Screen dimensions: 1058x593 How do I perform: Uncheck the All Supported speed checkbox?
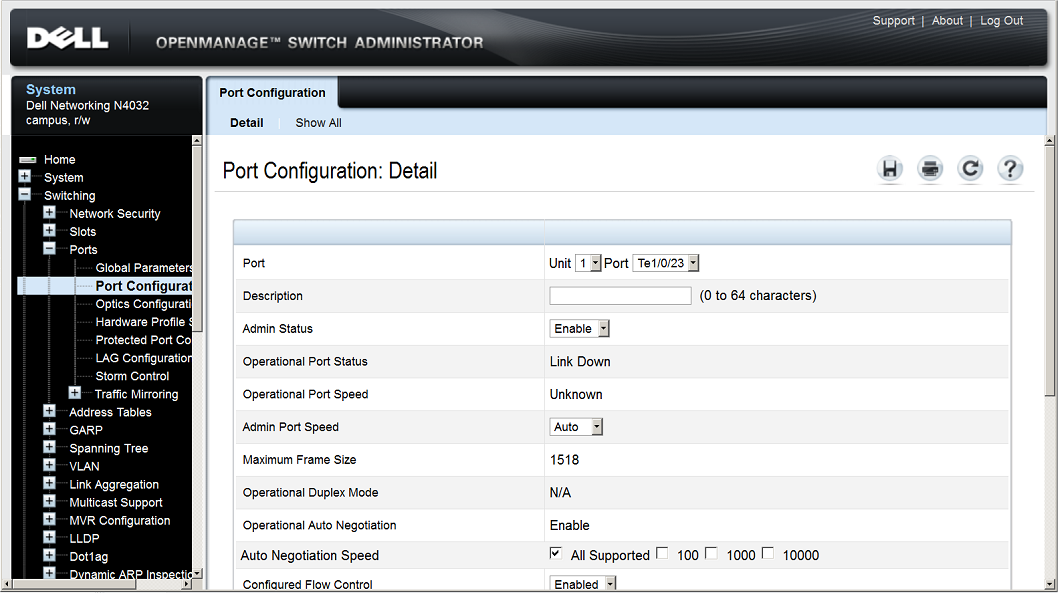pyautogui.click(x=556, y=552)
